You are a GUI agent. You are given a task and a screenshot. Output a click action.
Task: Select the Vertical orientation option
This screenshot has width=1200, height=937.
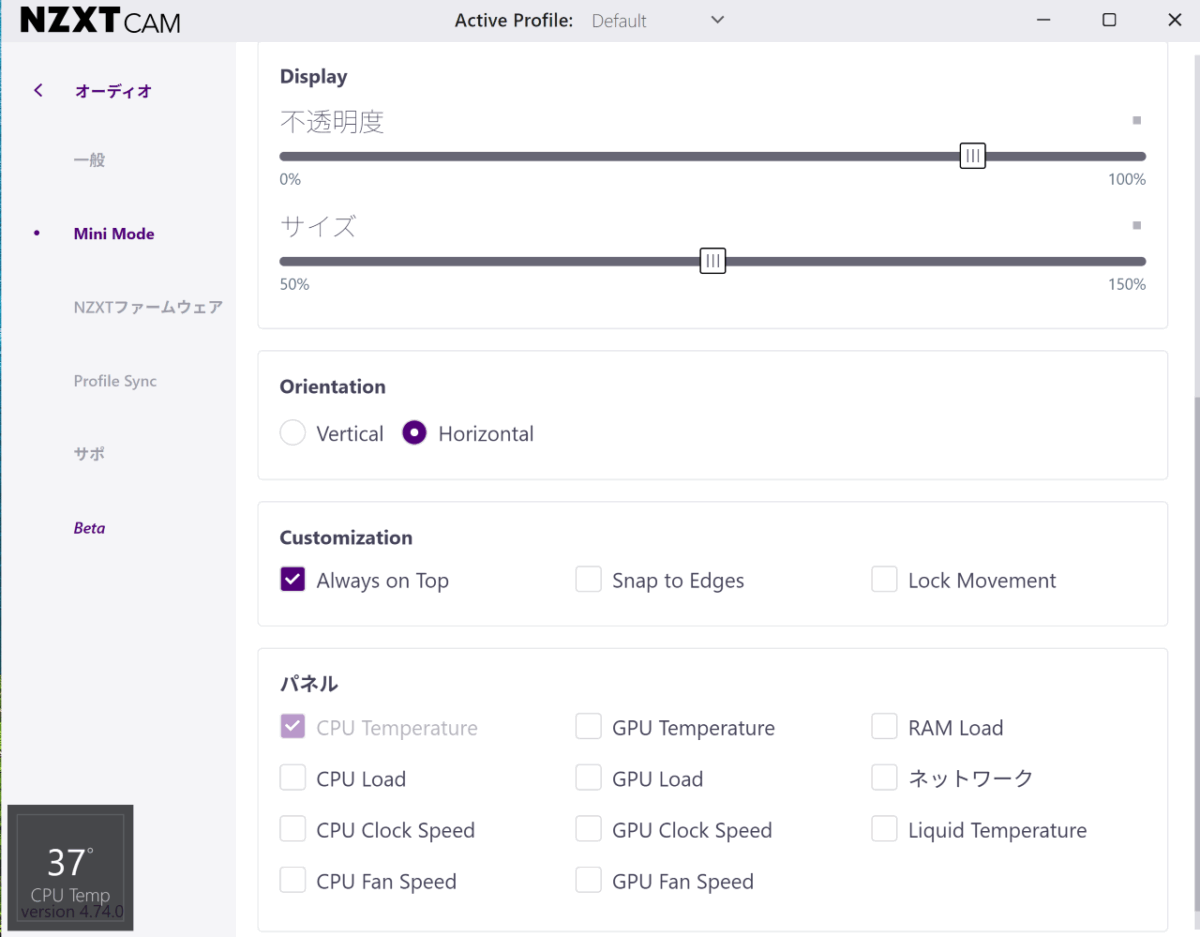[292, 432]
